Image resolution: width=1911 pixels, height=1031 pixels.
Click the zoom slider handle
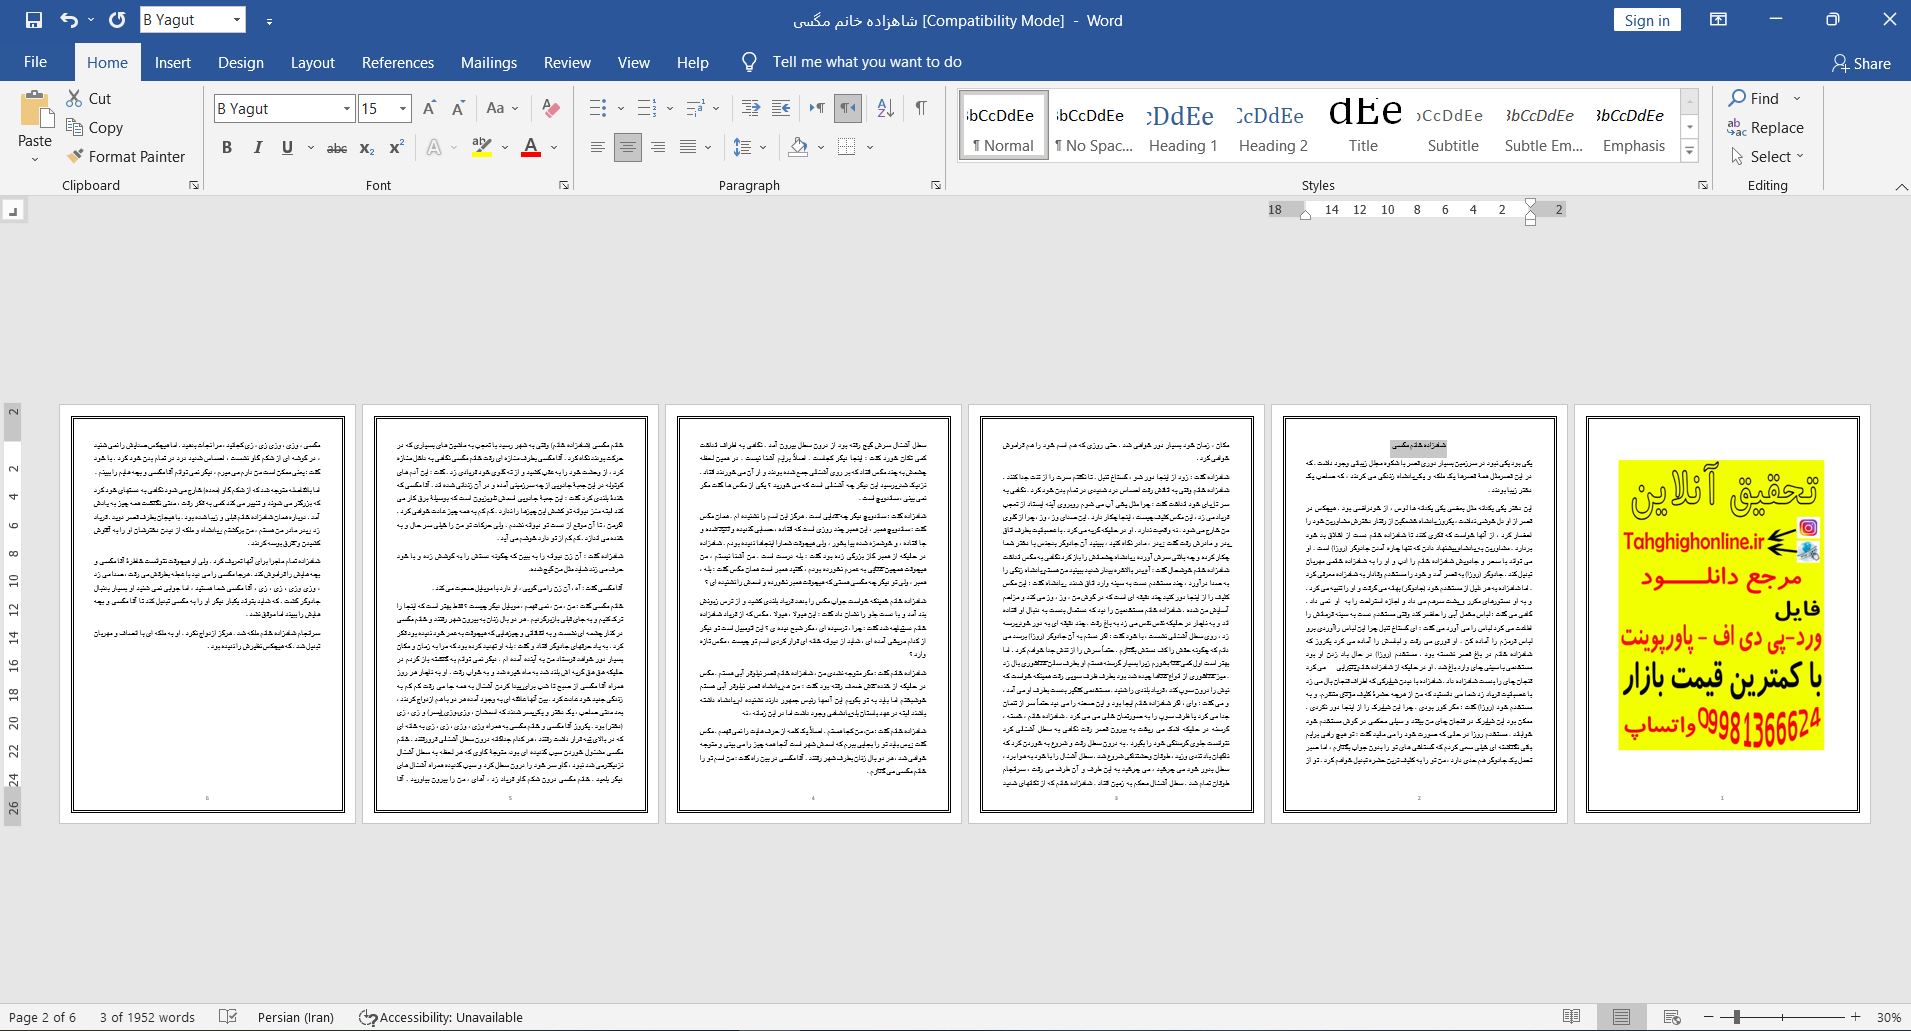1737,1017
